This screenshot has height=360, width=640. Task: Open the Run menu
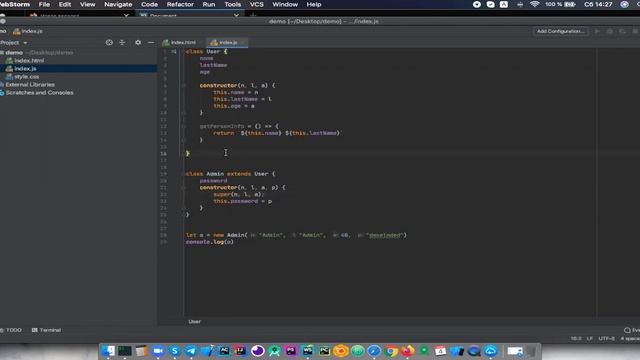point(209,4)
